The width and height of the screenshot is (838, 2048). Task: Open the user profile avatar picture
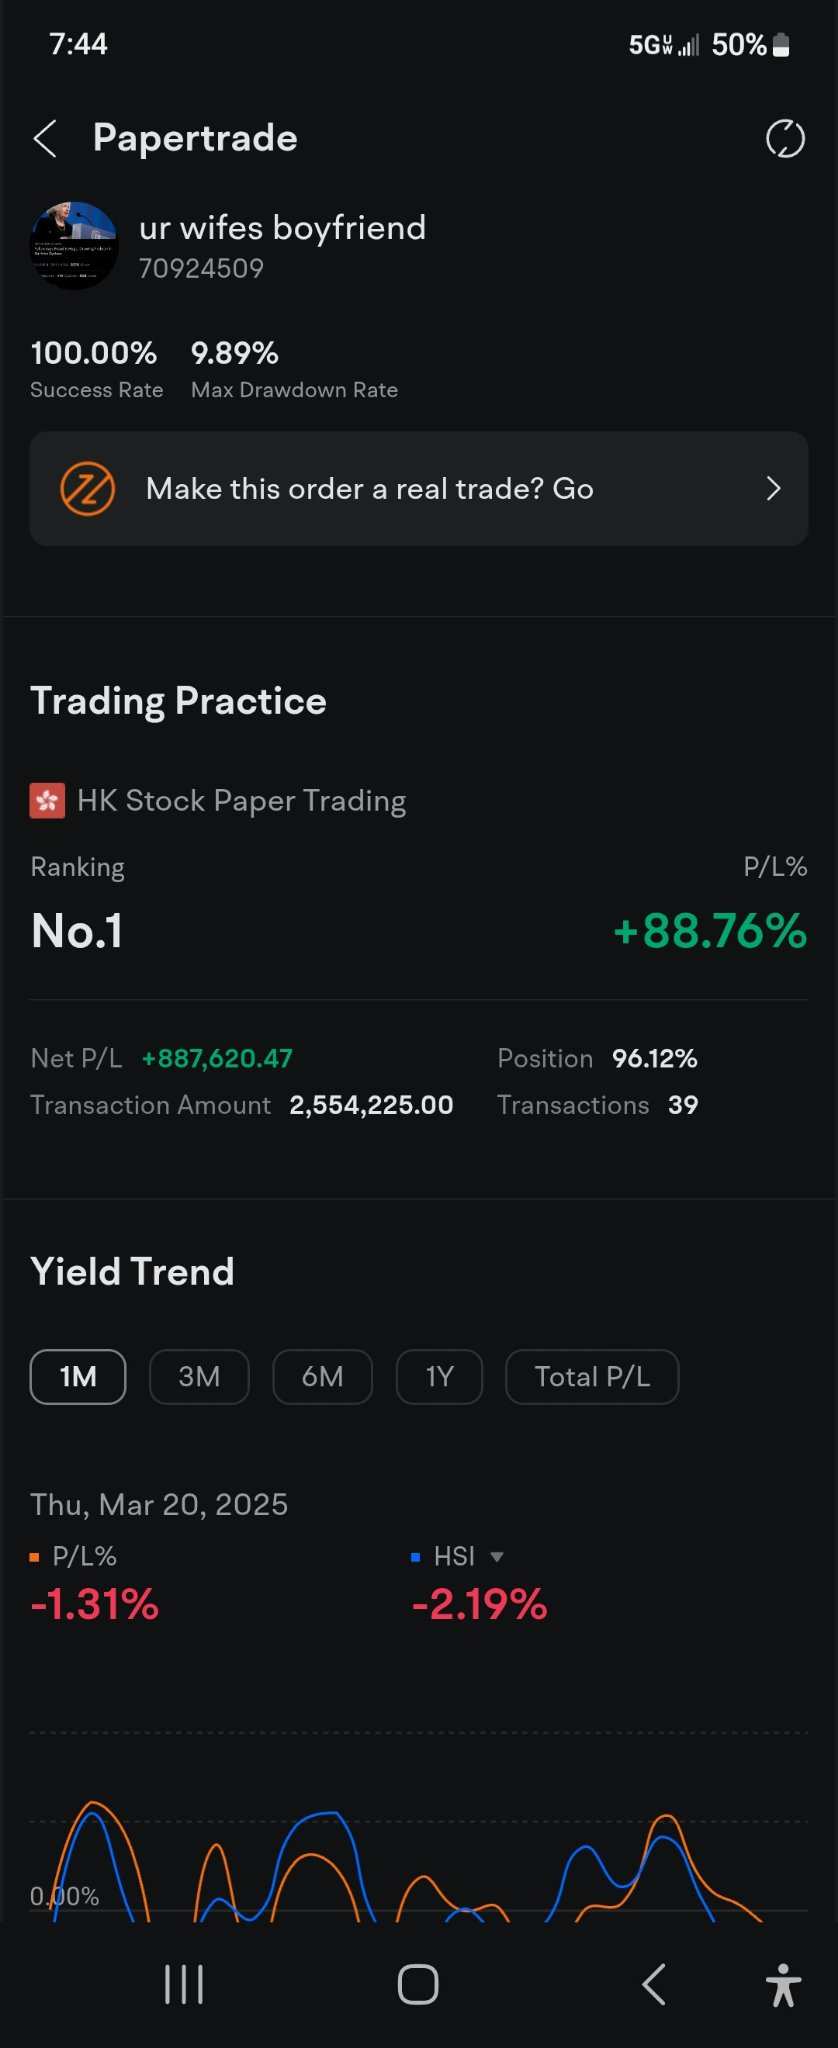pos(74,246)
